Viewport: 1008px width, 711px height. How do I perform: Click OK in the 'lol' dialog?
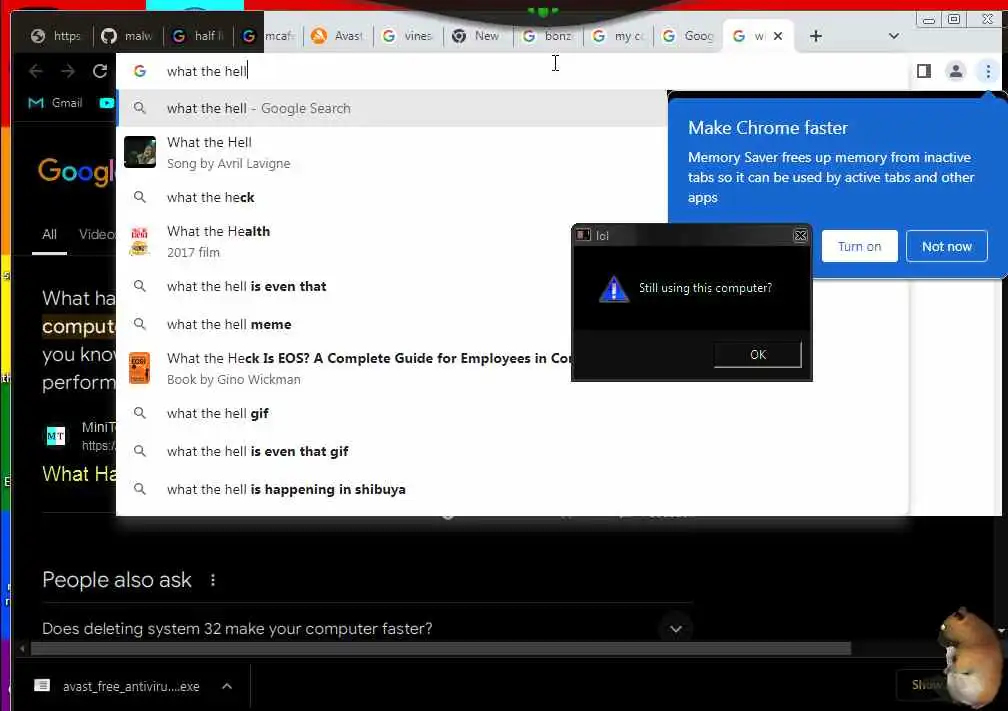758,354
